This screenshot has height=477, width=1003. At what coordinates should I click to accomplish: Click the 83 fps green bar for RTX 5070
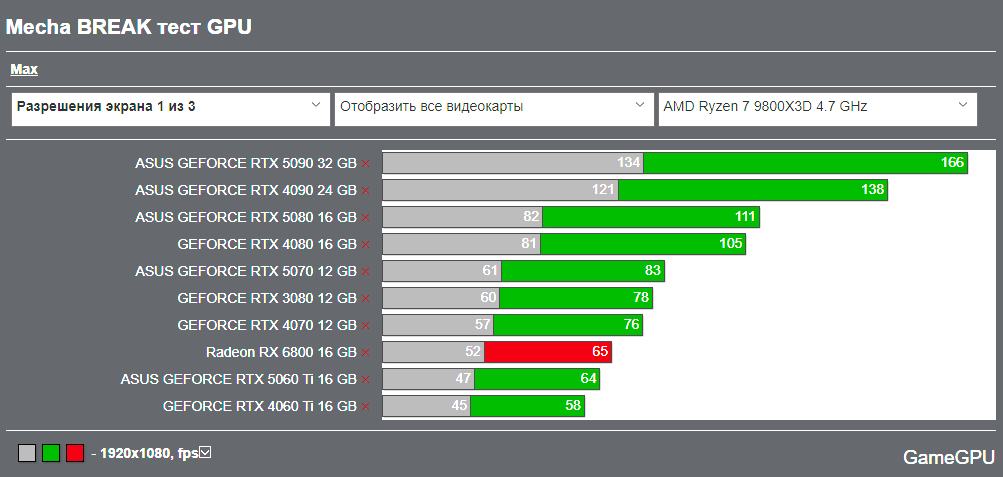583,271
